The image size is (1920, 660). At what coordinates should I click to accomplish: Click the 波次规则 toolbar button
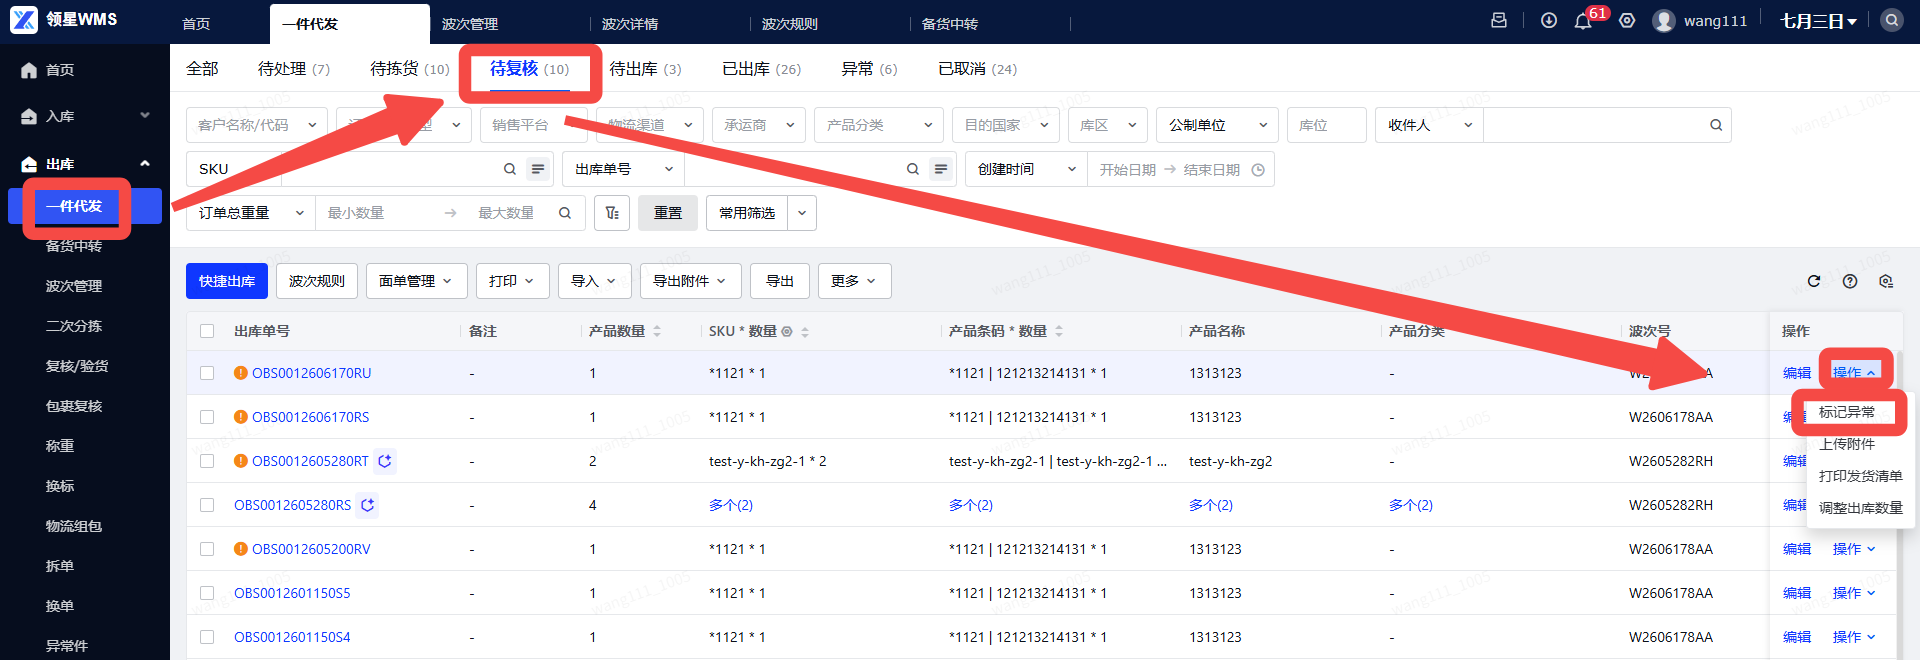point(317,281)
